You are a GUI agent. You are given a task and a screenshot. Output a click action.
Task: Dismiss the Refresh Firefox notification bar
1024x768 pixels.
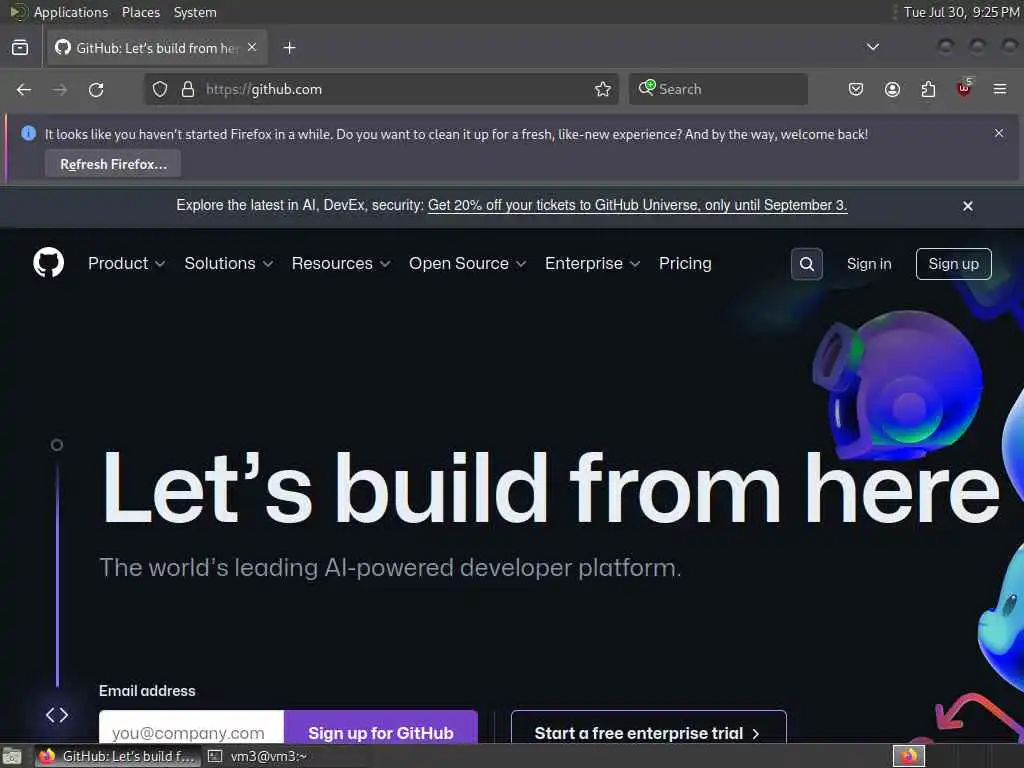click(999, 133)
